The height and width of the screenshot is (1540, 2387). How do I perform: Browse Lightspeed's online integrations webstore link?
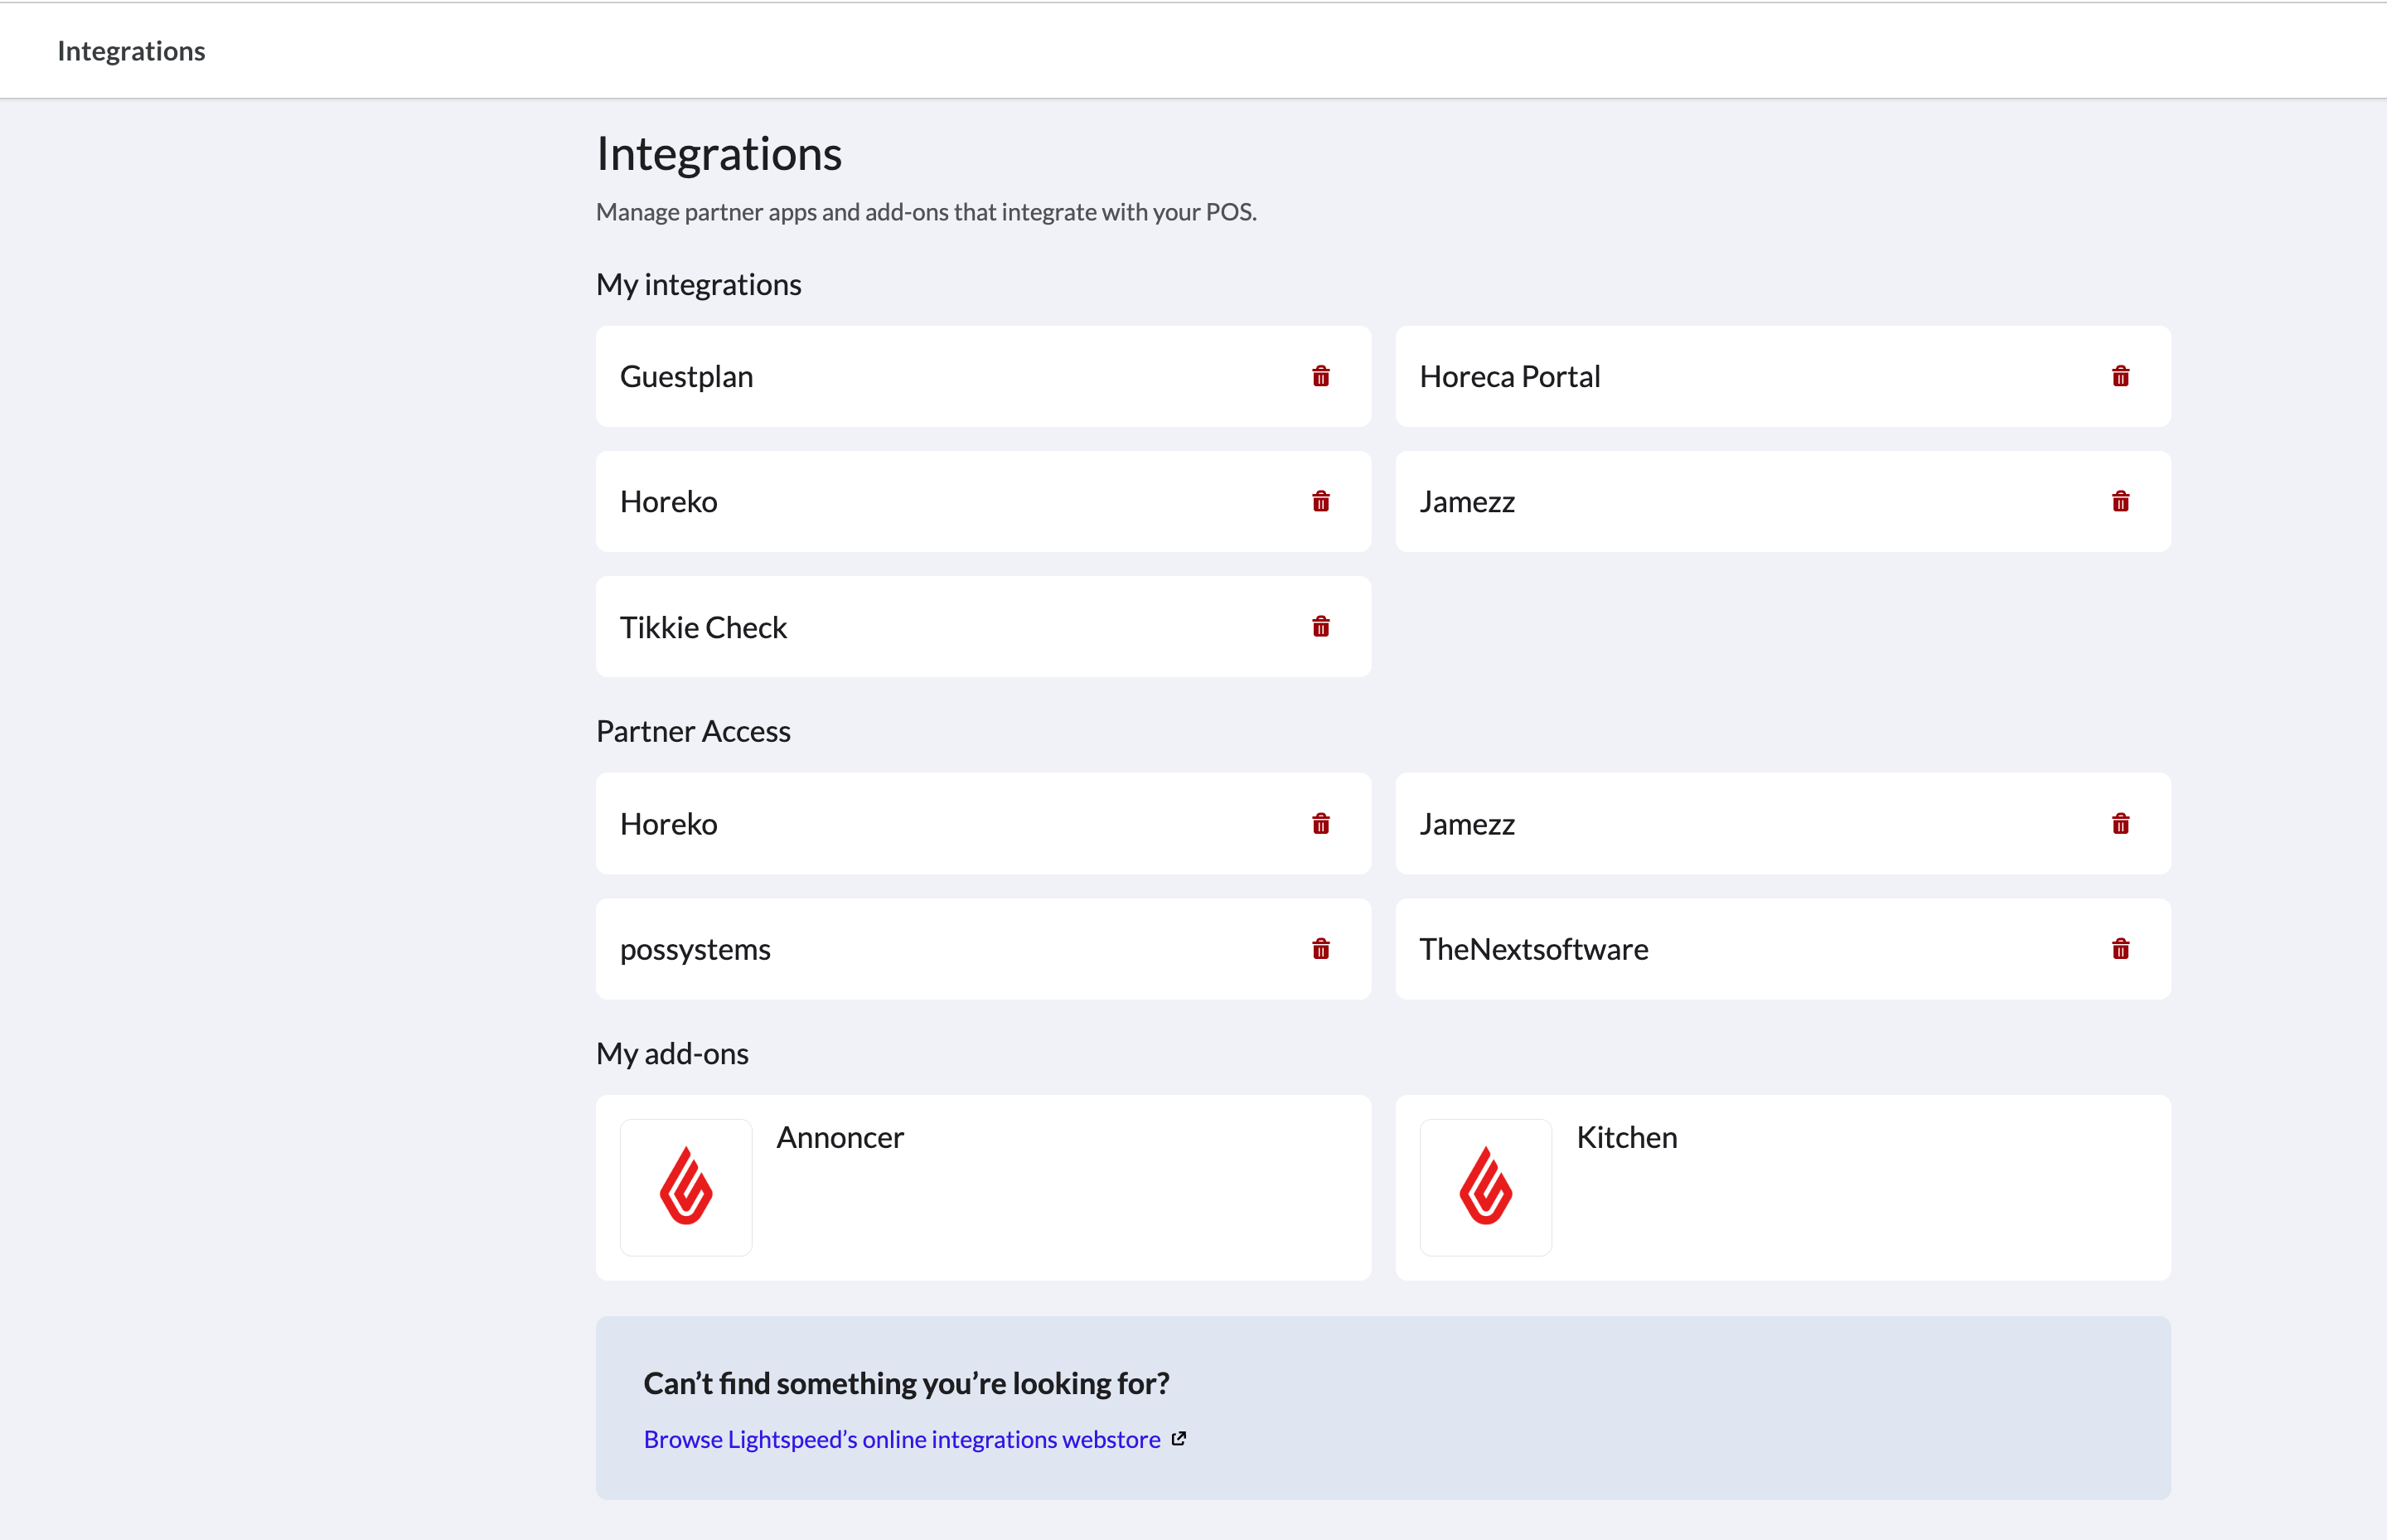click(902, 1439)
